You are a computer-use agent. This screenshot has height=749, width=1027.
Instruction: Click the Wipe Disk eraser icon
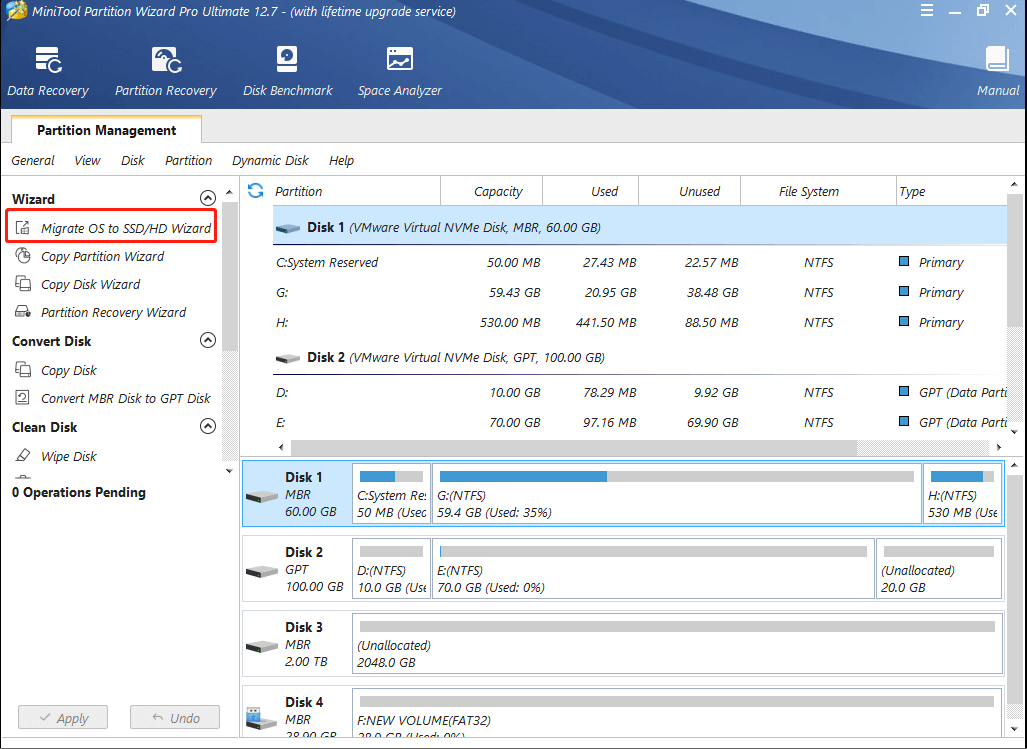pyautogui.click(x=23, y=455)
